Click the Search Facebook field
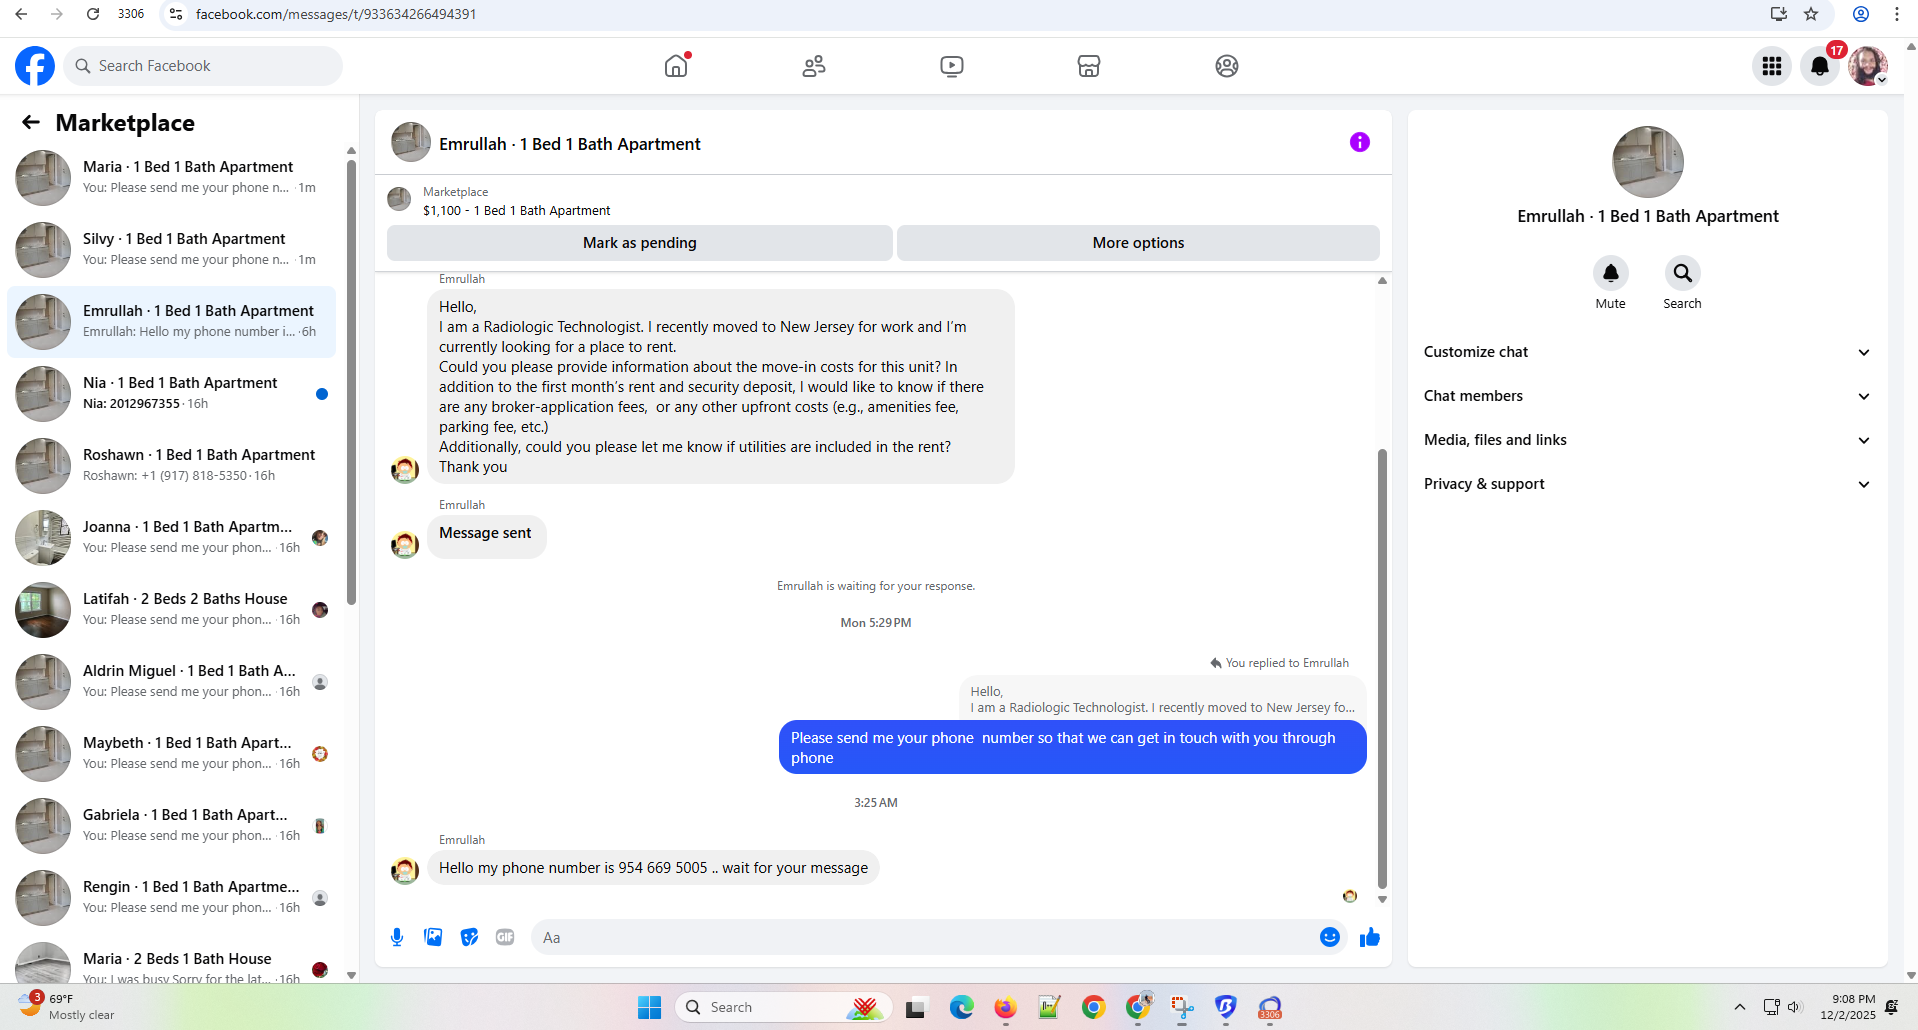Screen dimensions: 1918x1030 (203, 66)
